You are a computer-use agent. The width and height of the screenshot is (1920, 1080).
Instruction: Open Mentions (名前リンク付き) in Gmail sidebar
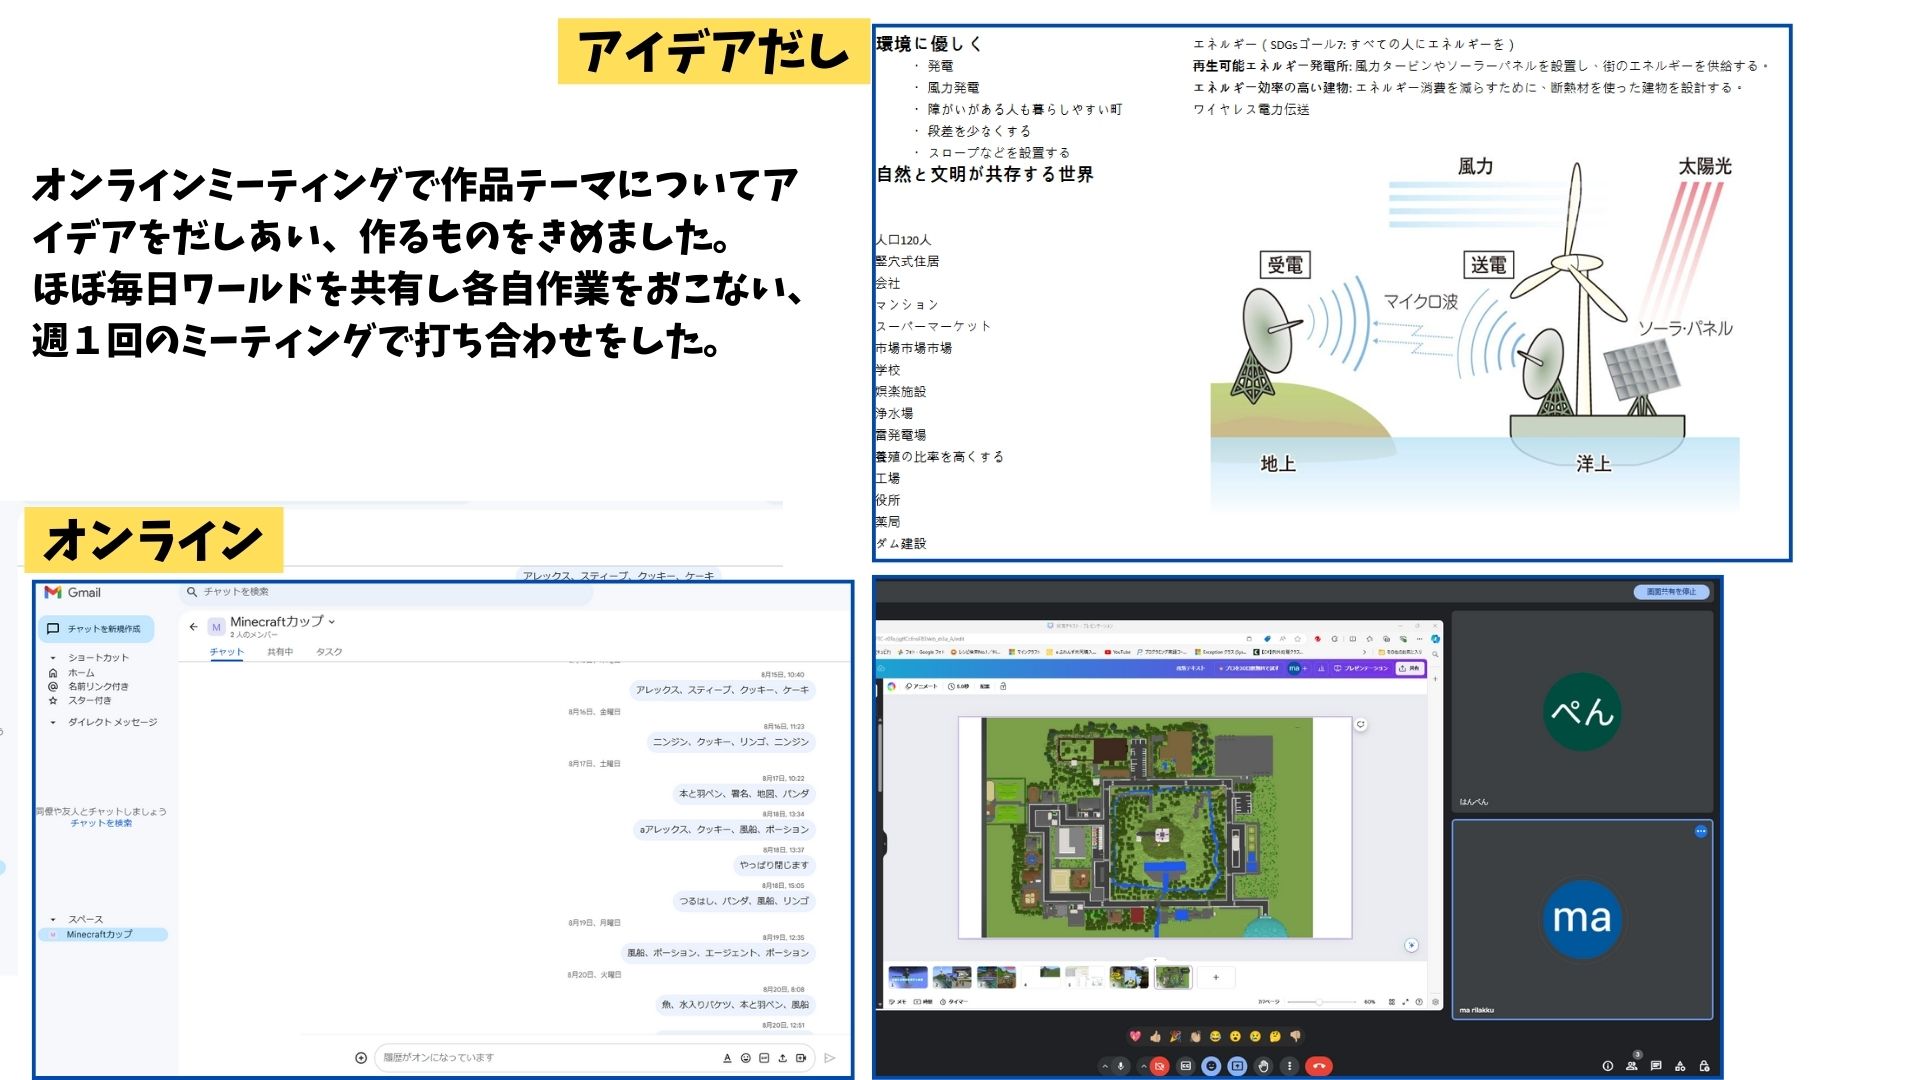pyautogui.click(x=88, y=687)
